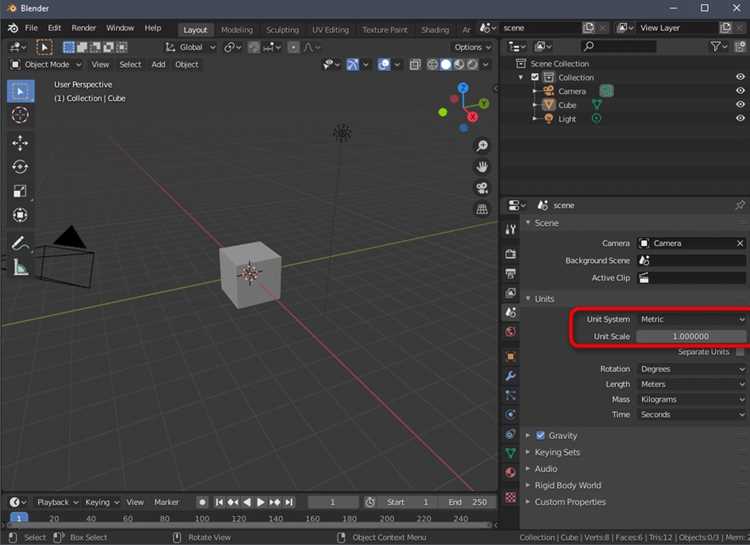Open the Unit System dropdown
The width and height of the screenshot is (750, 545).
coord(692,319)
